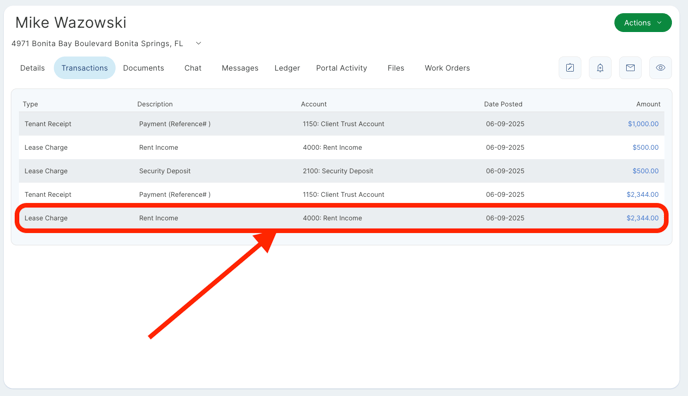Image resolution: width=688 pixels, height=396 pixels.
Task: Click the edit note icon button
Action: click(570, 68)
